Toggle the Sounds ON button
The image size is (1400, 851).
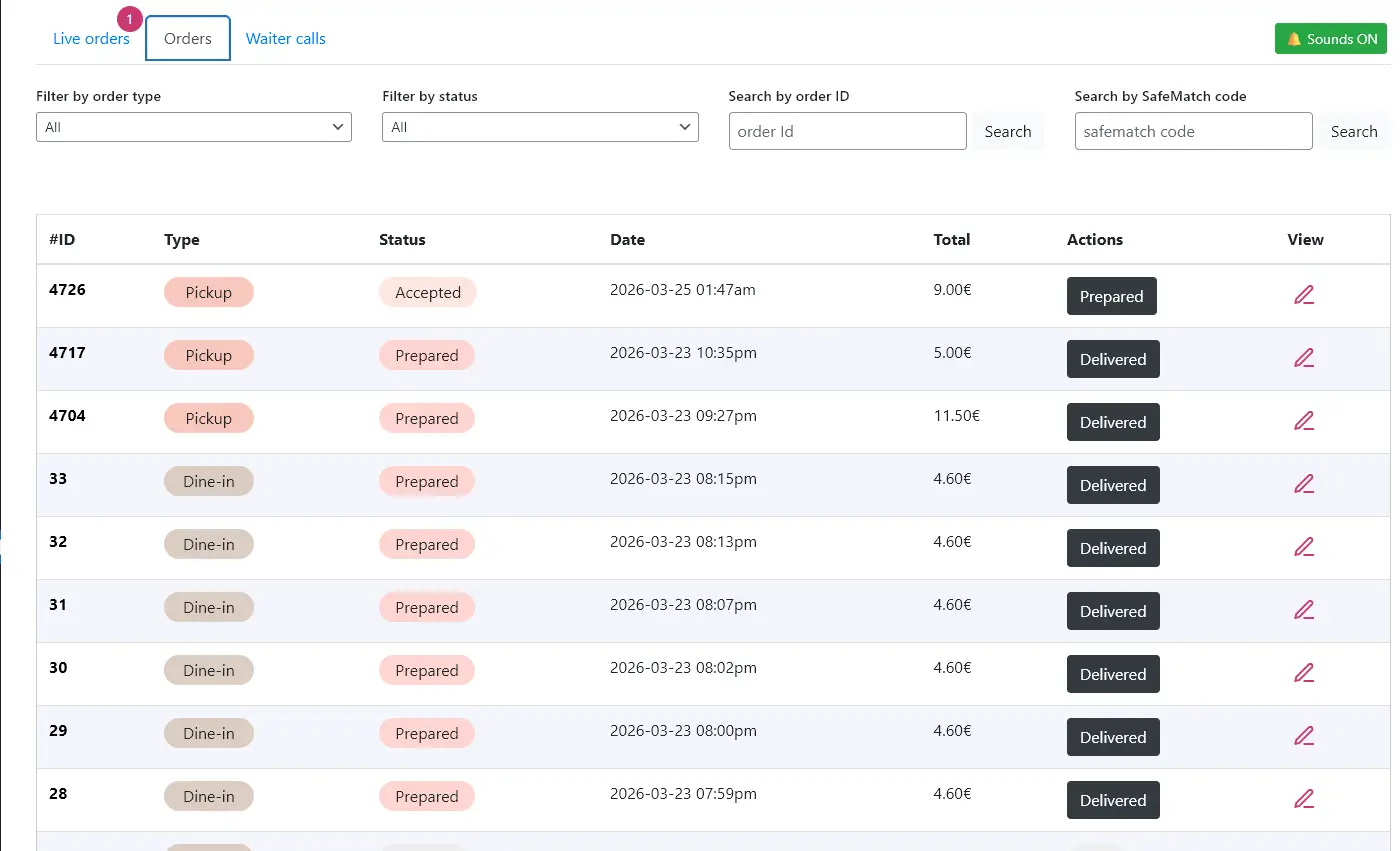point(1330,39)
